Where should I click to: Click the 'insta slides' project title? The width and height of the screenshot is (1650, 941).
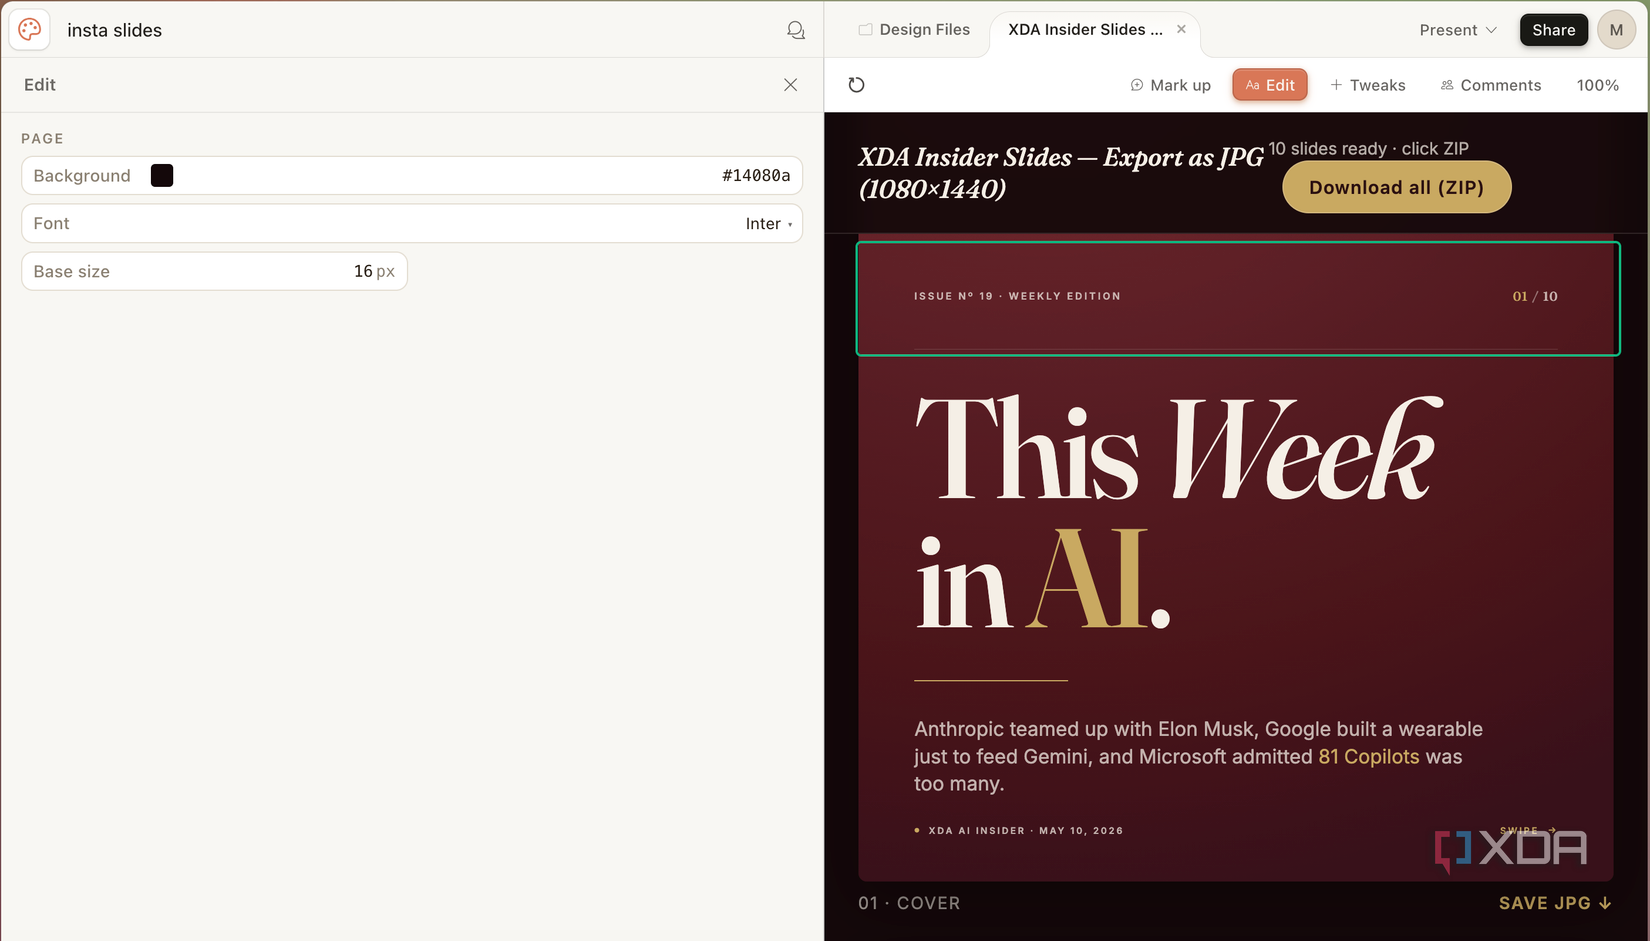(114, 30)
